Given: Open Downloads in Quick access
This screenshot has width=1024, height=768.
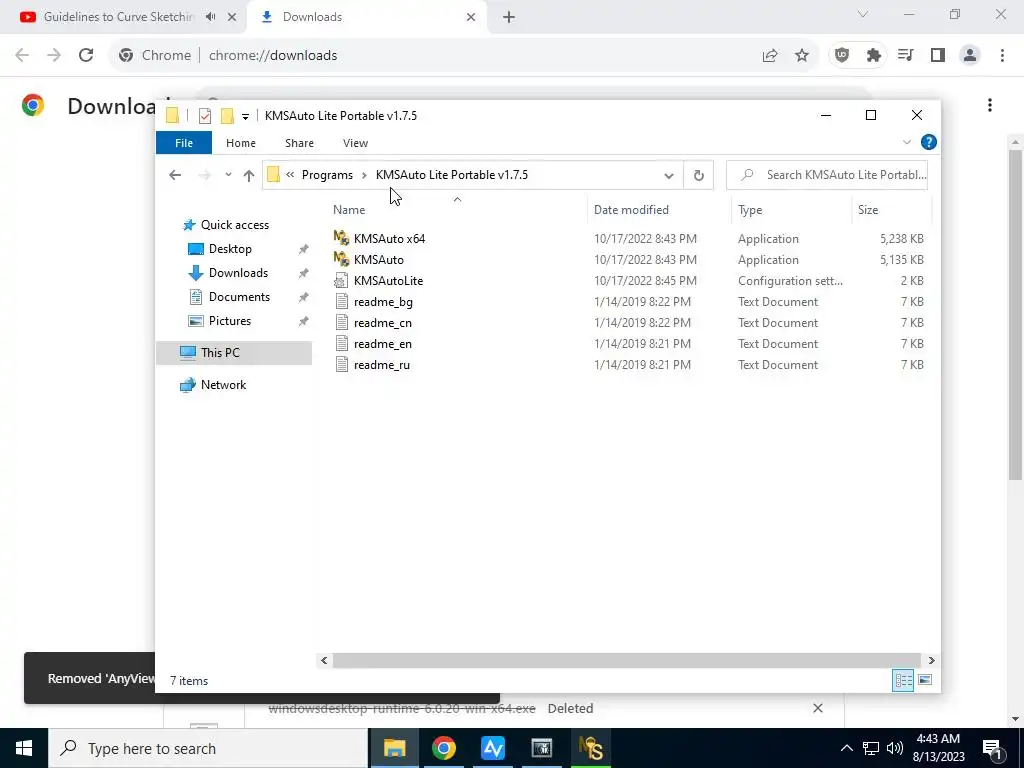Looking at the screenshot, I should point(238,273).
